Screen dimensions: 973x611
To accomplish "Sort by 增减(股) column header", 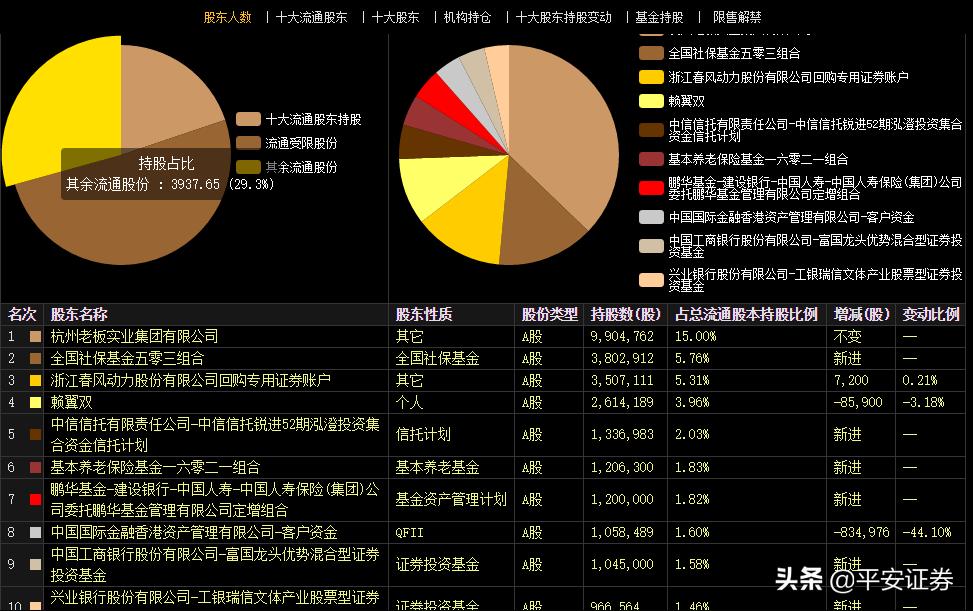I will coord(861,314).
